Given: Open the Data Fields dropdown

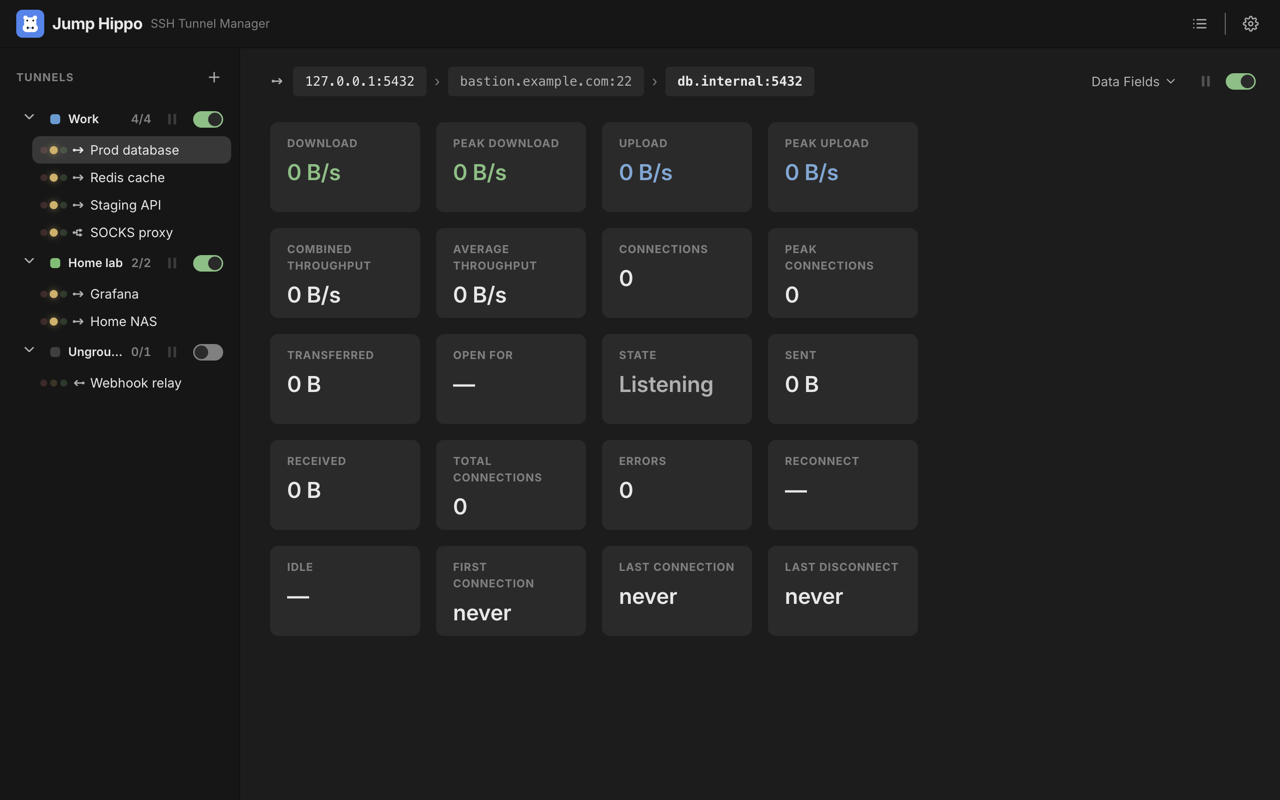Looking at the screenshot, I should click(x=1133, y=81).
